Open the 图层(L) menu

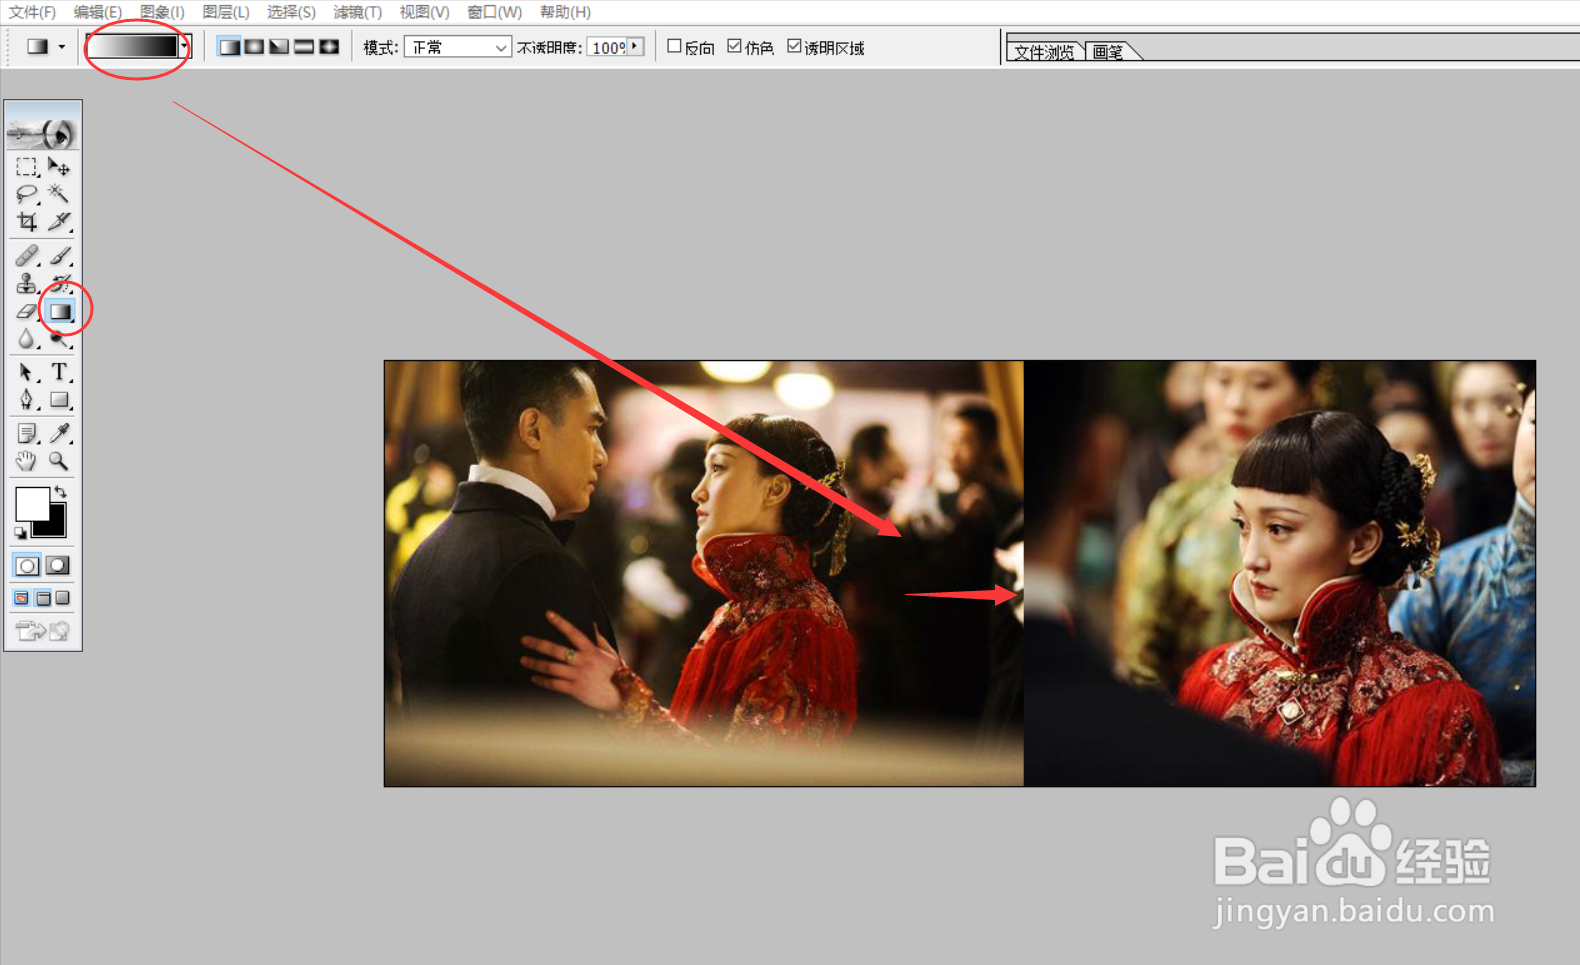click(226, 12)
